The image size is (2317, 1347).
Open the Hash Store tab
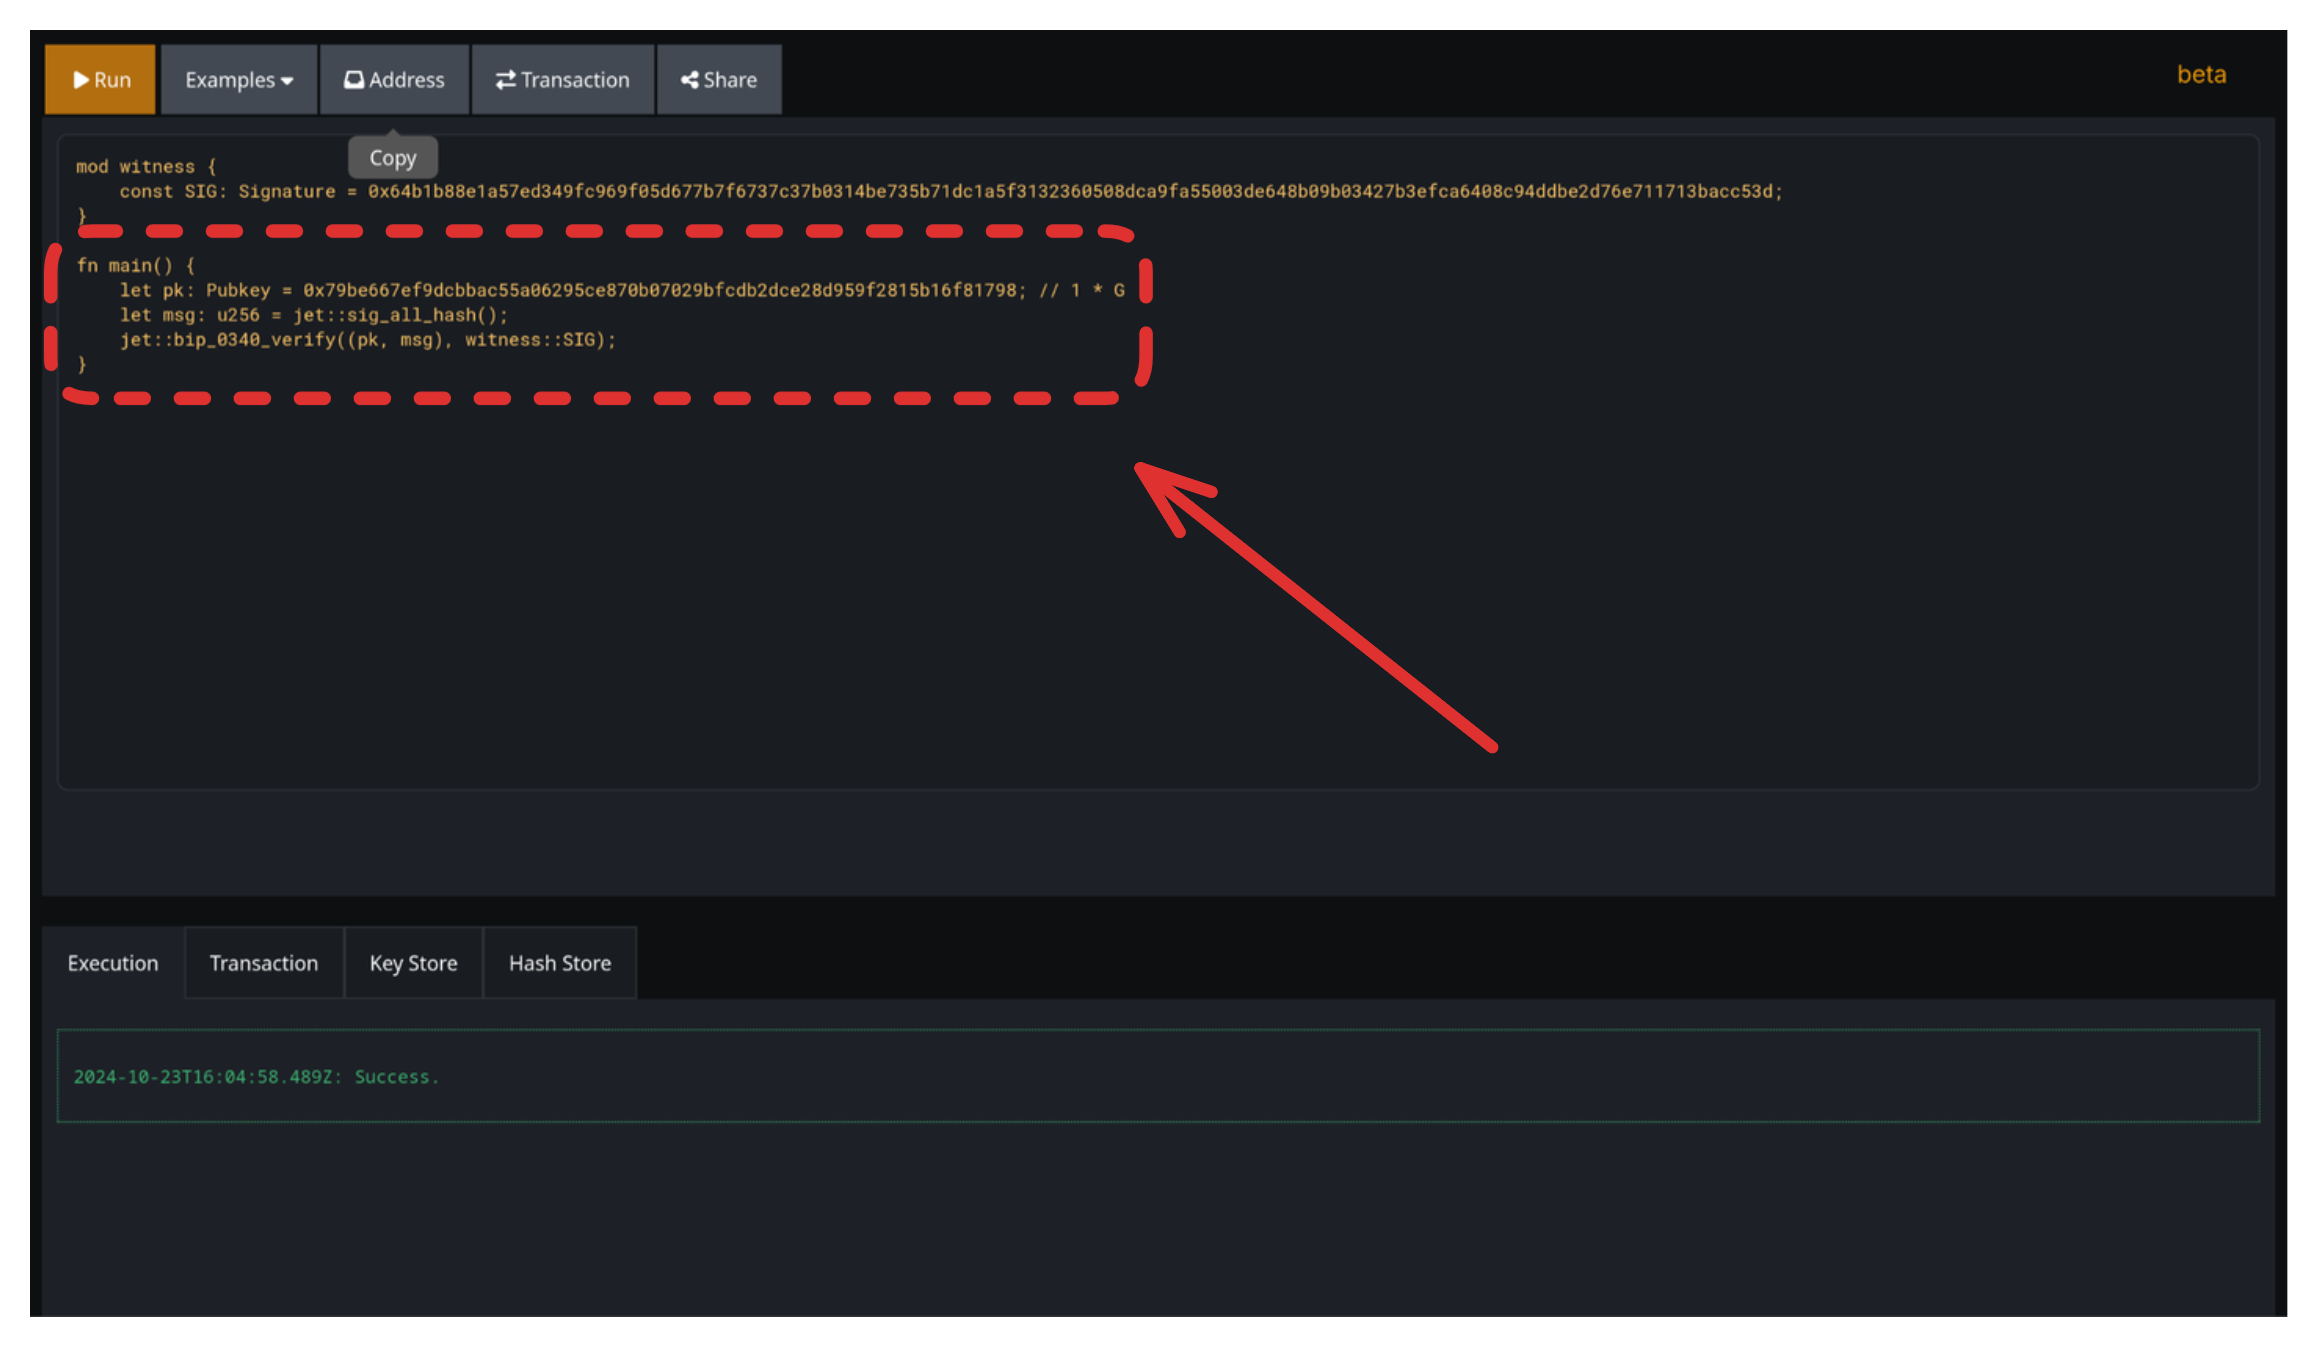[559, 963]
